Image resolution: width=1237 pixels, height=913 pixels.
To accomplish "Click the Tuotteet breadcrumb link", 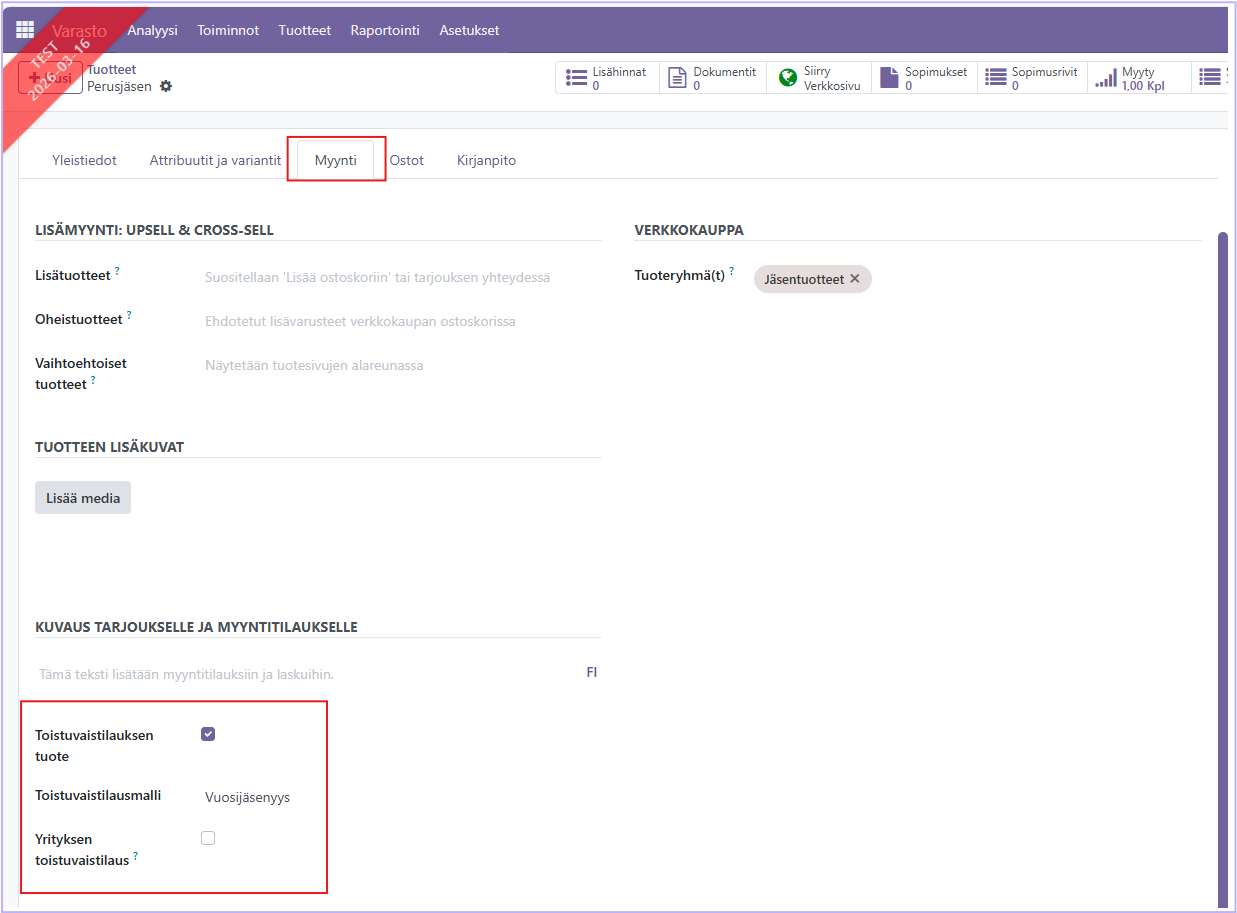I will 111,69.
